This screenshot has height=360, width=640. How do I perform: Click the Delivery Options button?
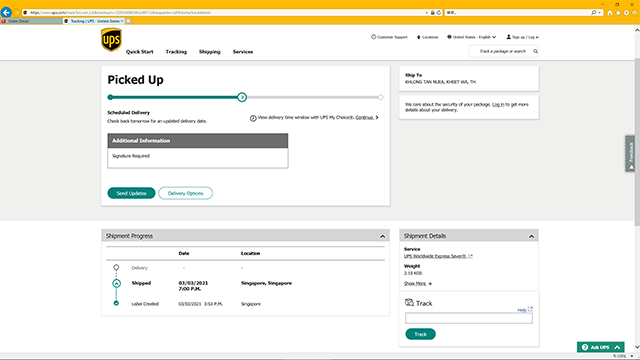(x=185, y=193)
